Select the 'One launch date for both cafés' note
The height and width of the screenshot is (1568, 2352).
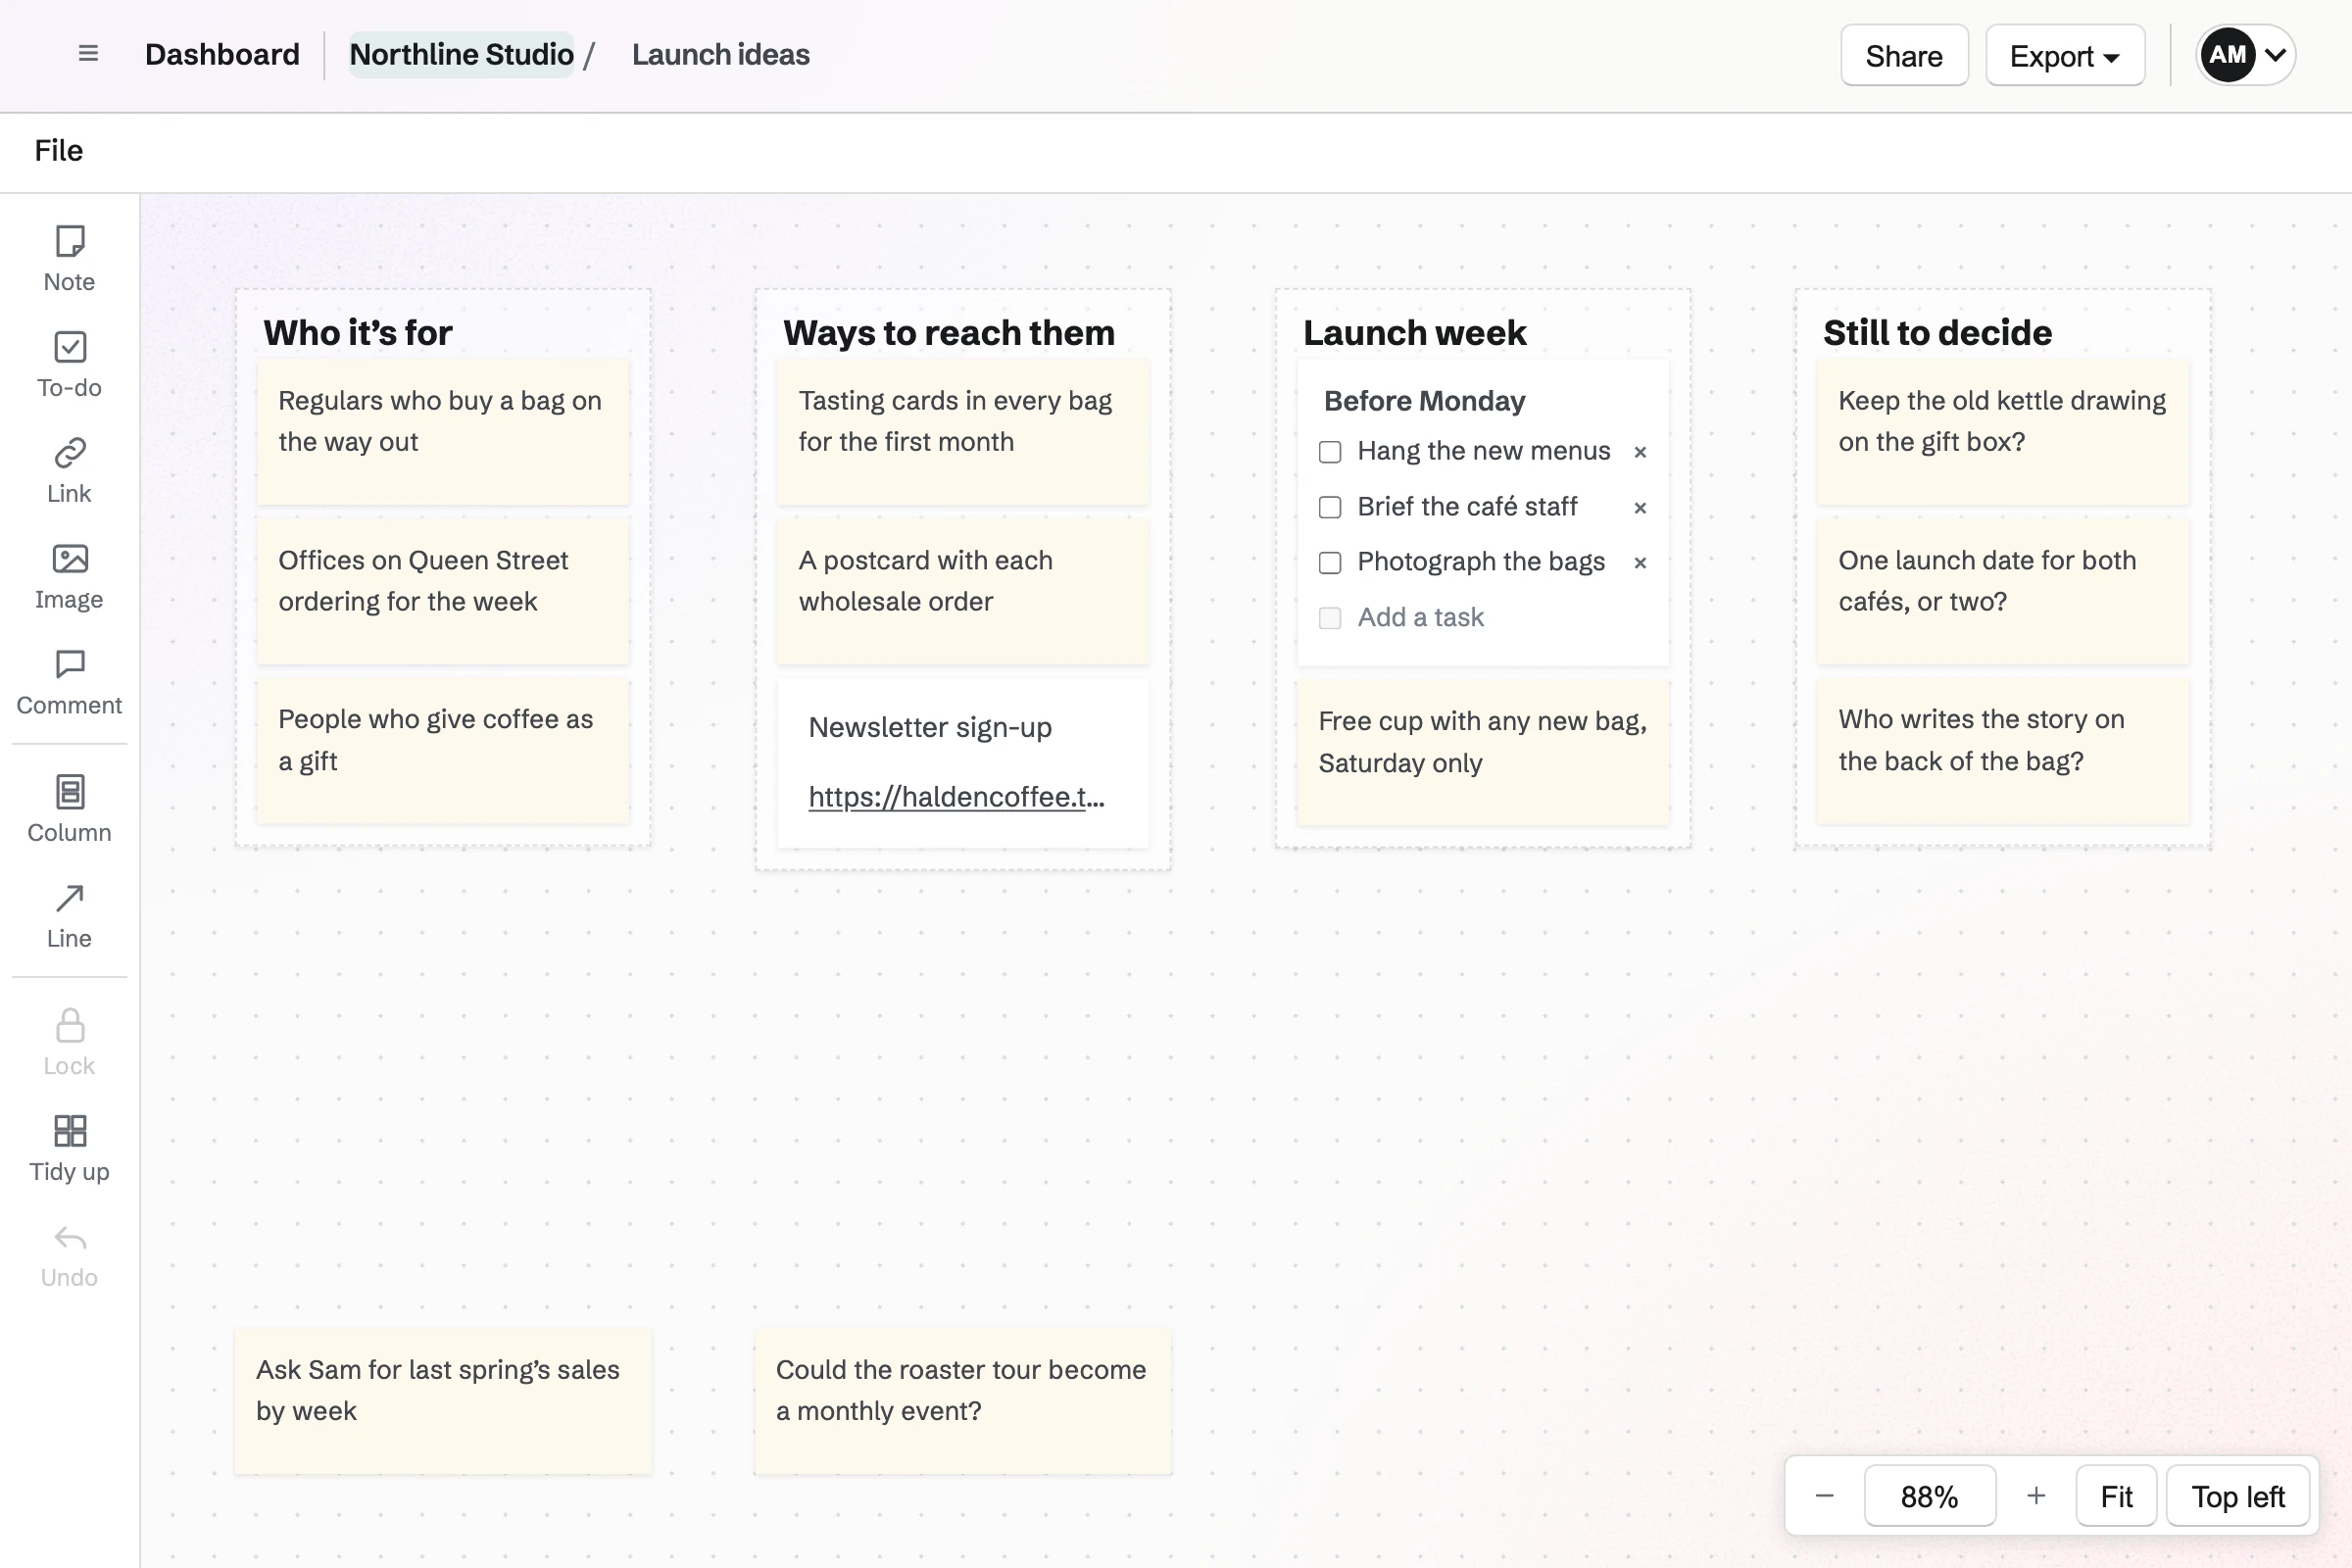[2003, 591]
